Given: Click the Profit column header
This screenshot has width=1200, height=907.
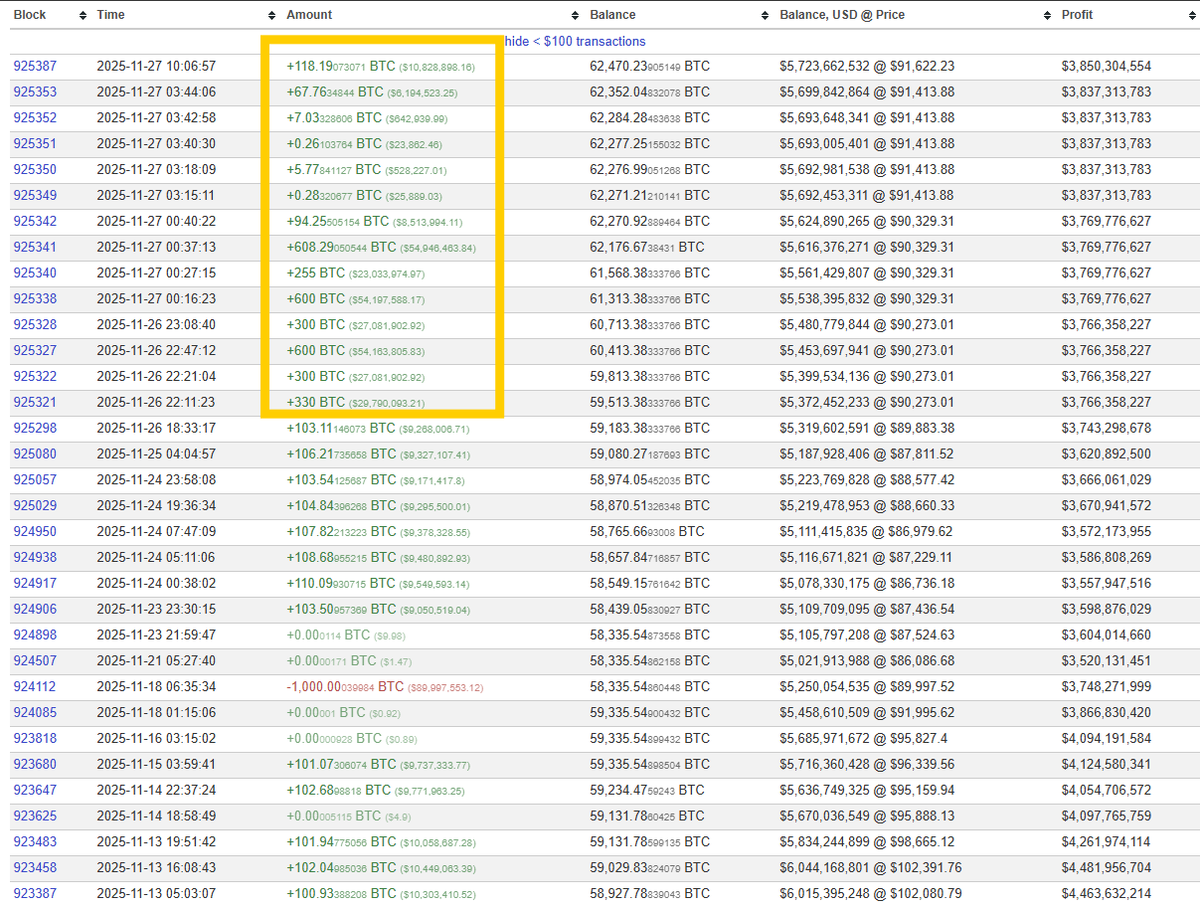Looking at the screenshot, I should pyautogui.click(x=1077, y=15).
